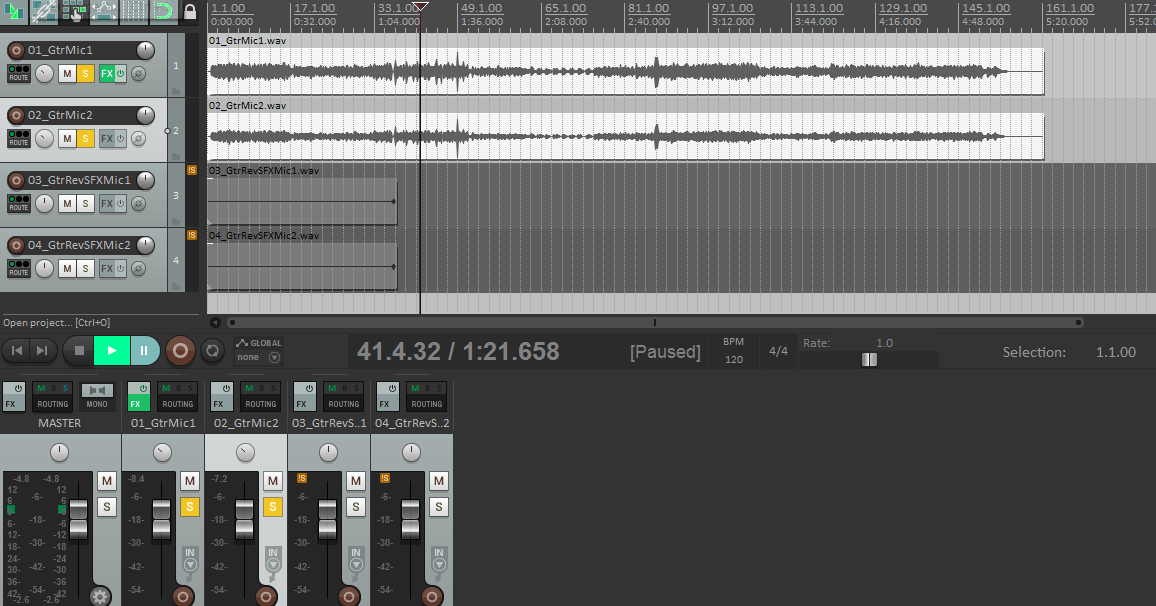
Task: Click the MONO icon on the MASTER strip
Action: (x=96, y=397)
